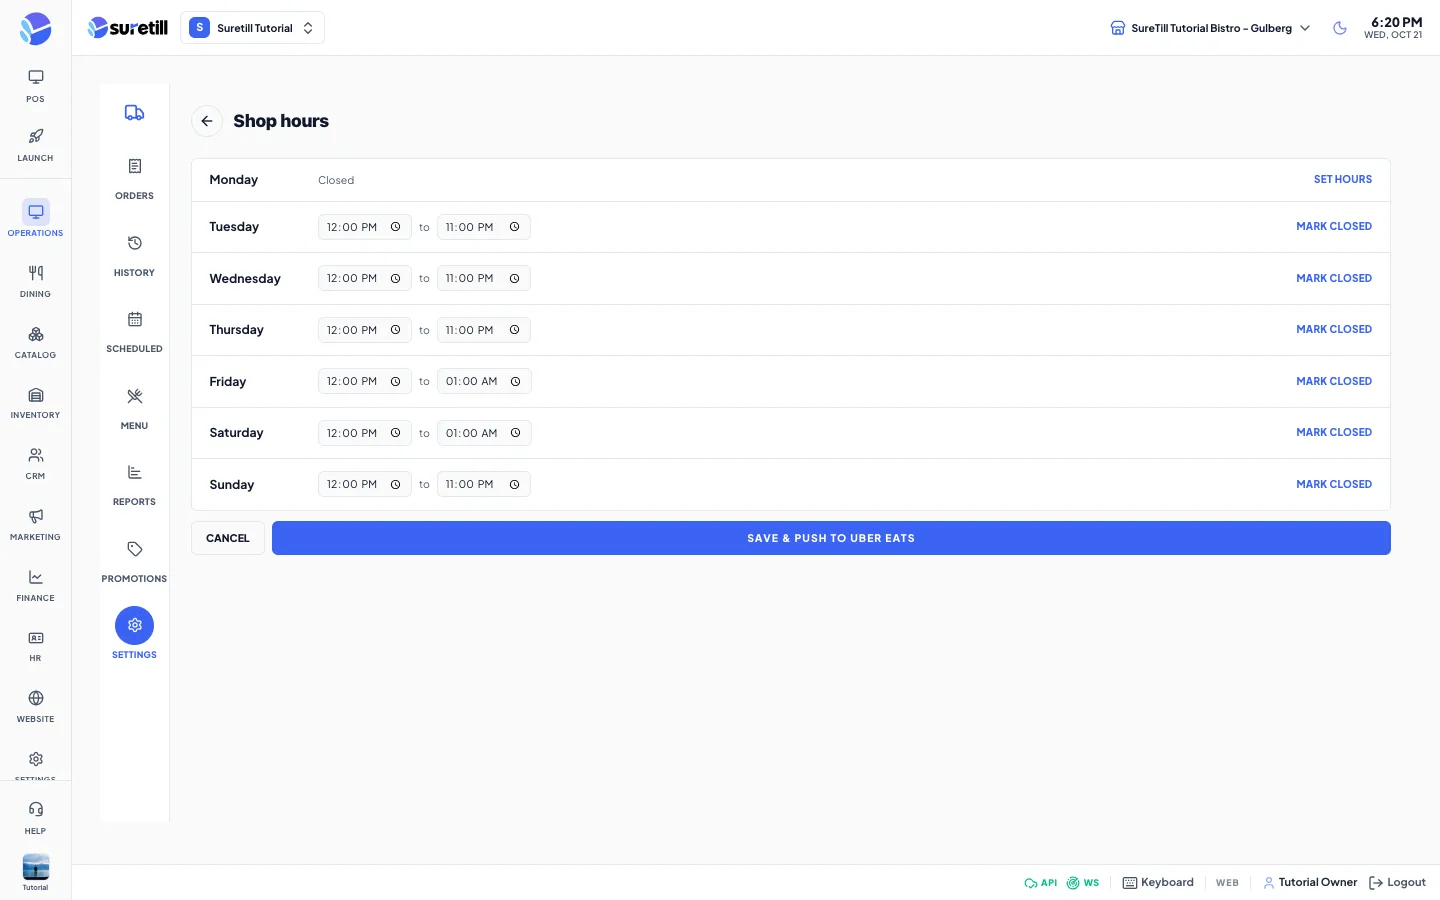Open the Catalog section
1440x900 pixels.
point(35,343)
